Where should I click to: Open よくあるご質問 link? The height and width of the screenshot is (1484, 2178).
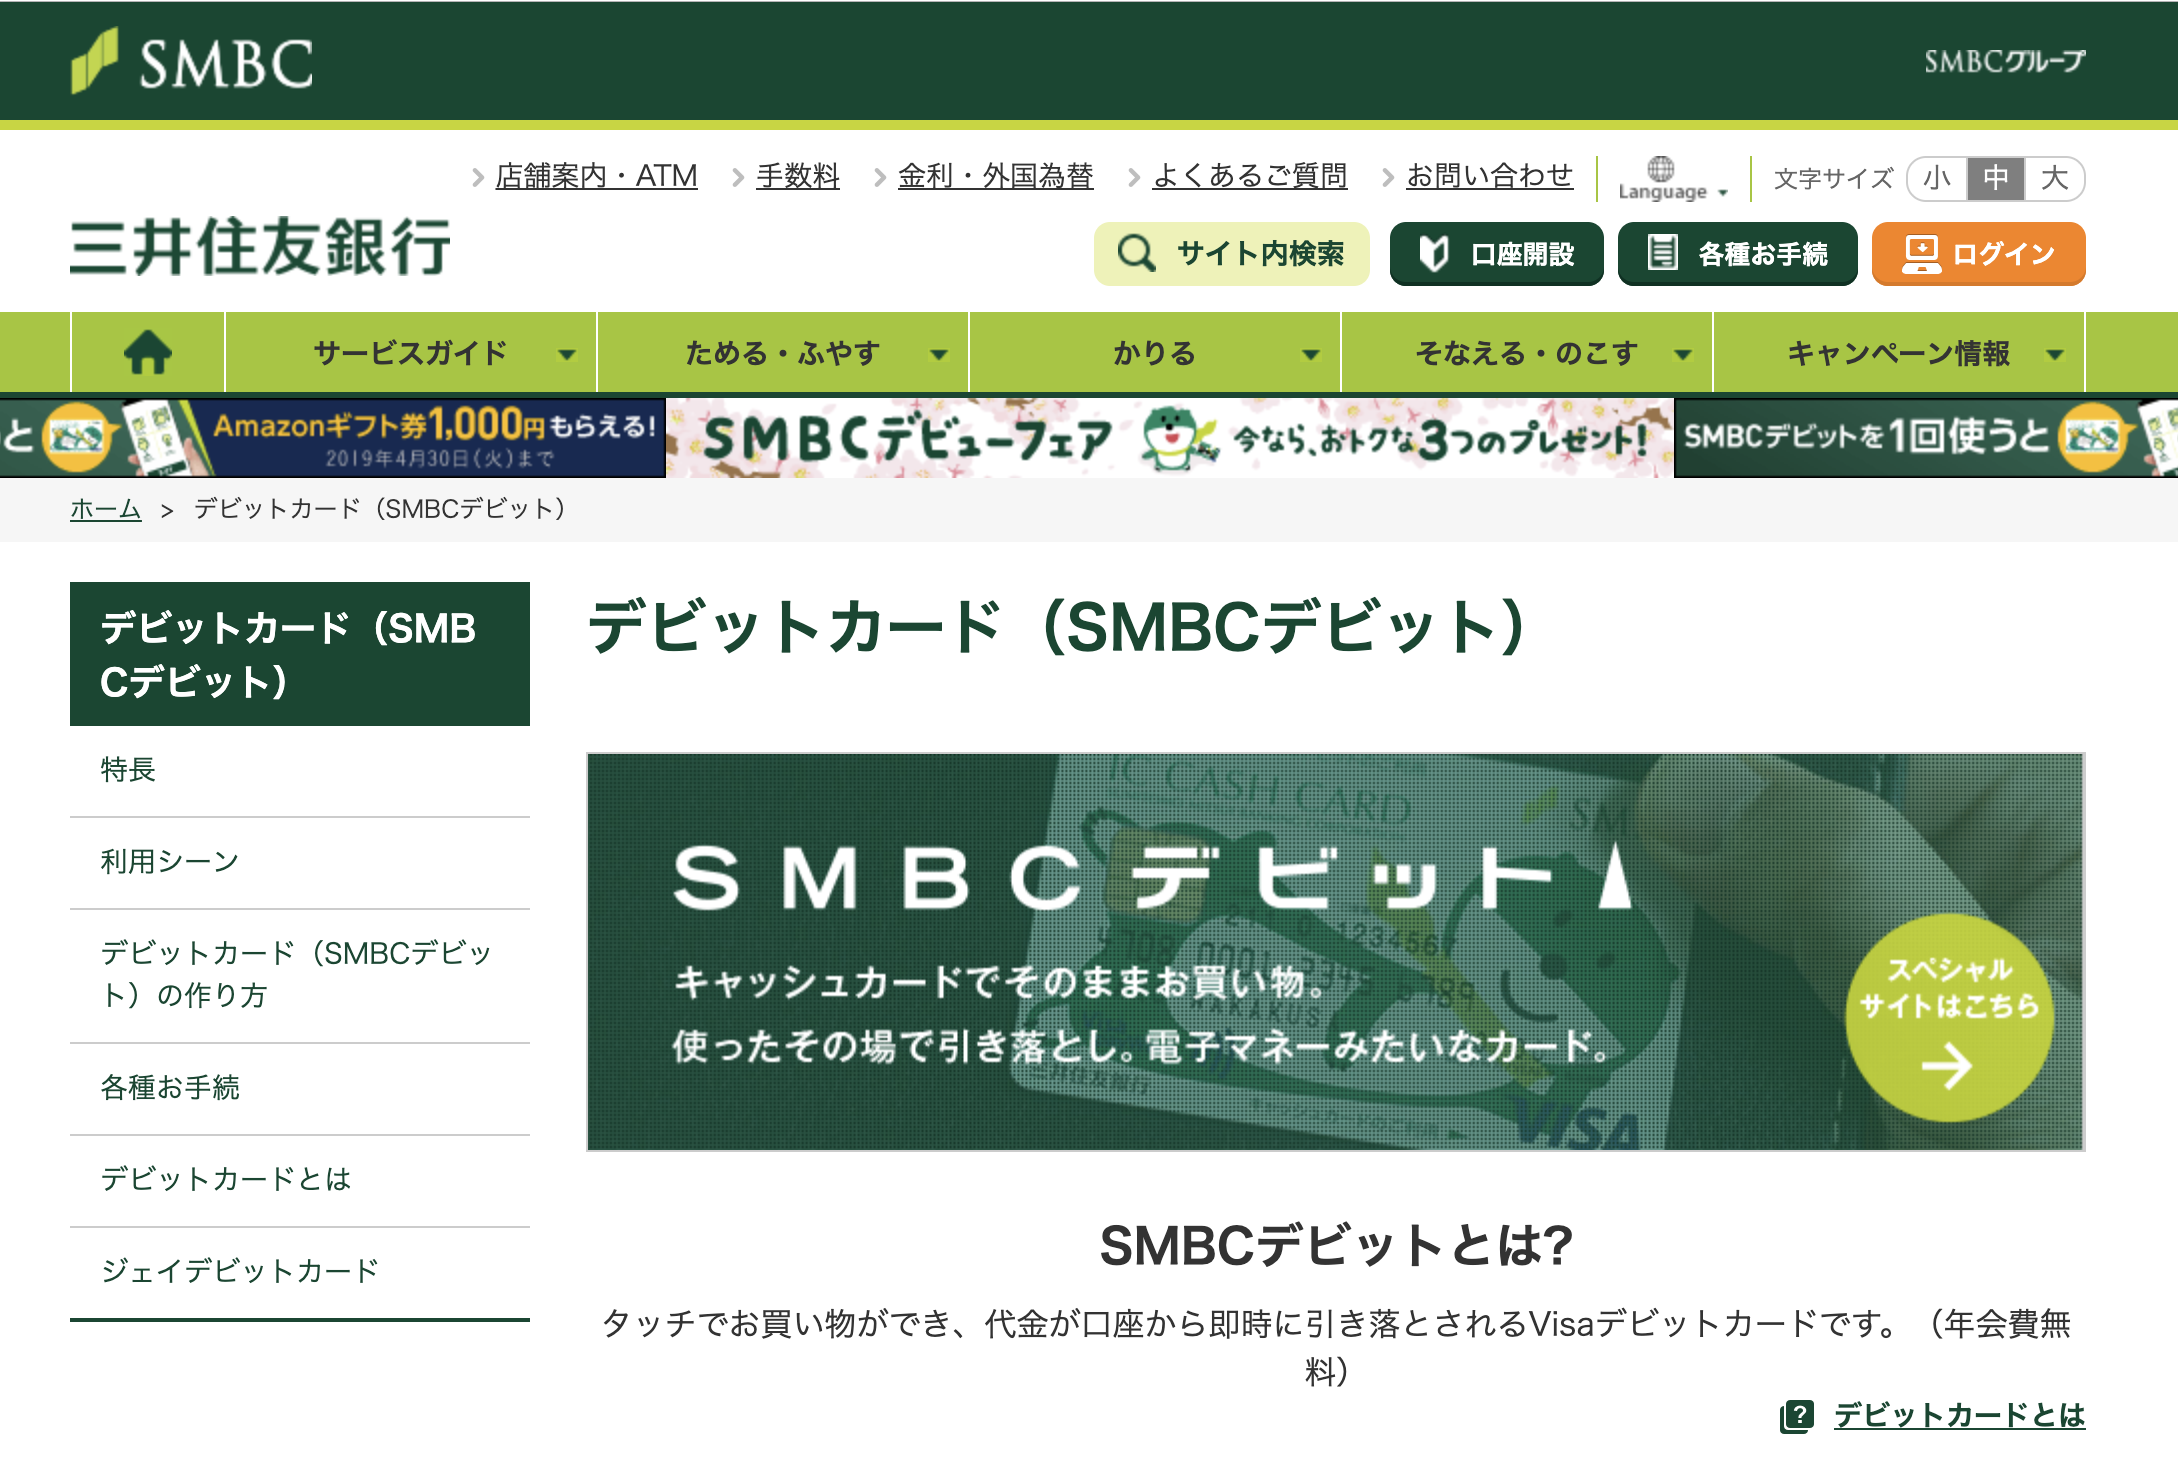pyautogui.click(x=1250, y=176)
